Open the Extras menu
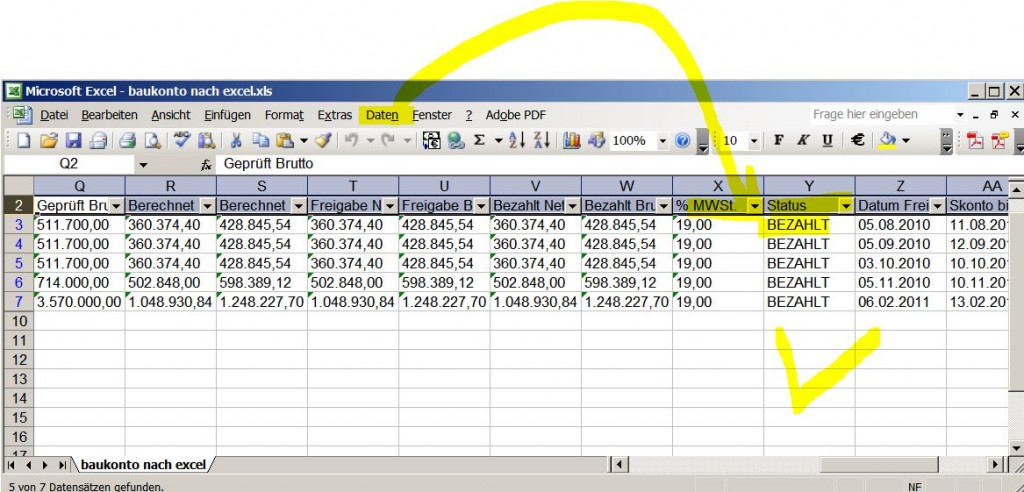Image resolution: width=1024 pixels, height=492 pixels. click(x=335, y=115)
